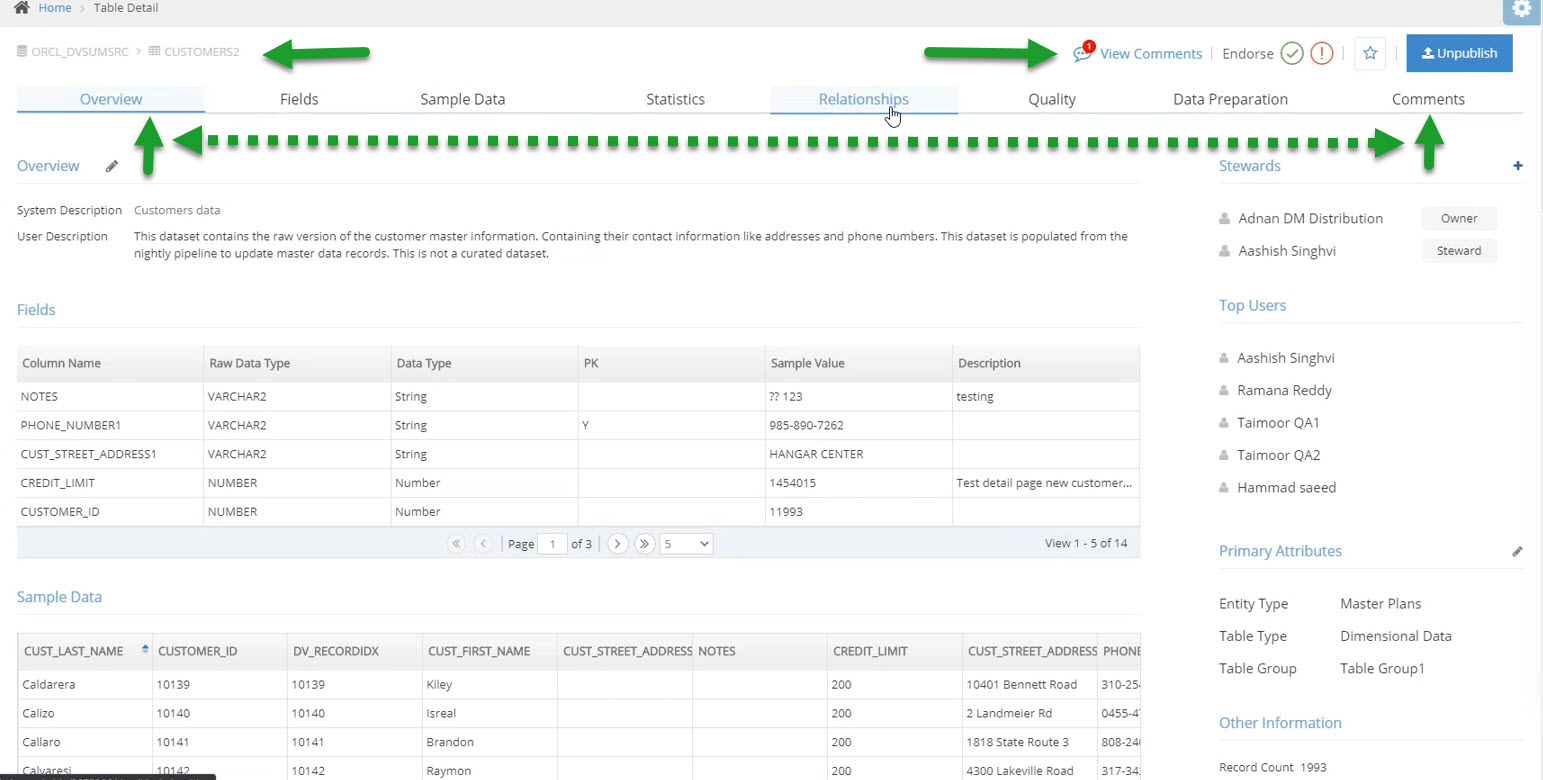1543x780 pixels.
Task: Click description 'Test detail page new customer...'
Action: 1044,483
